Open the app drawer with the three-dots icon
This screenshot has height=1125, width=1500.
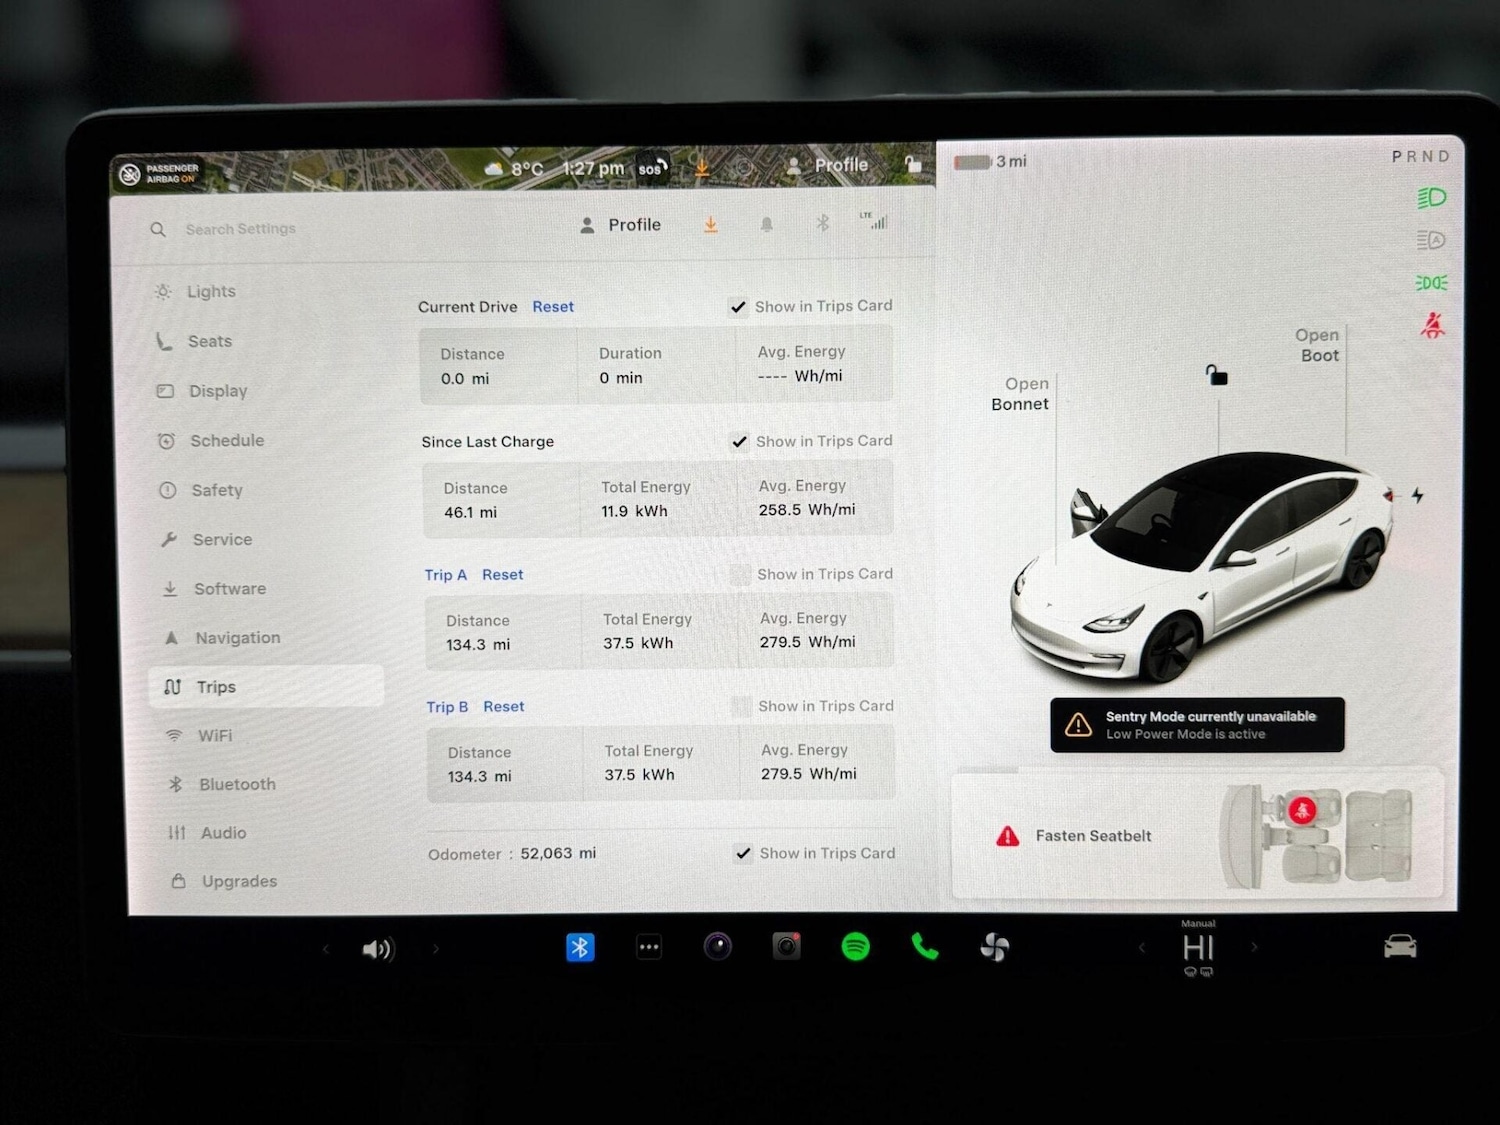pos(649,946)
